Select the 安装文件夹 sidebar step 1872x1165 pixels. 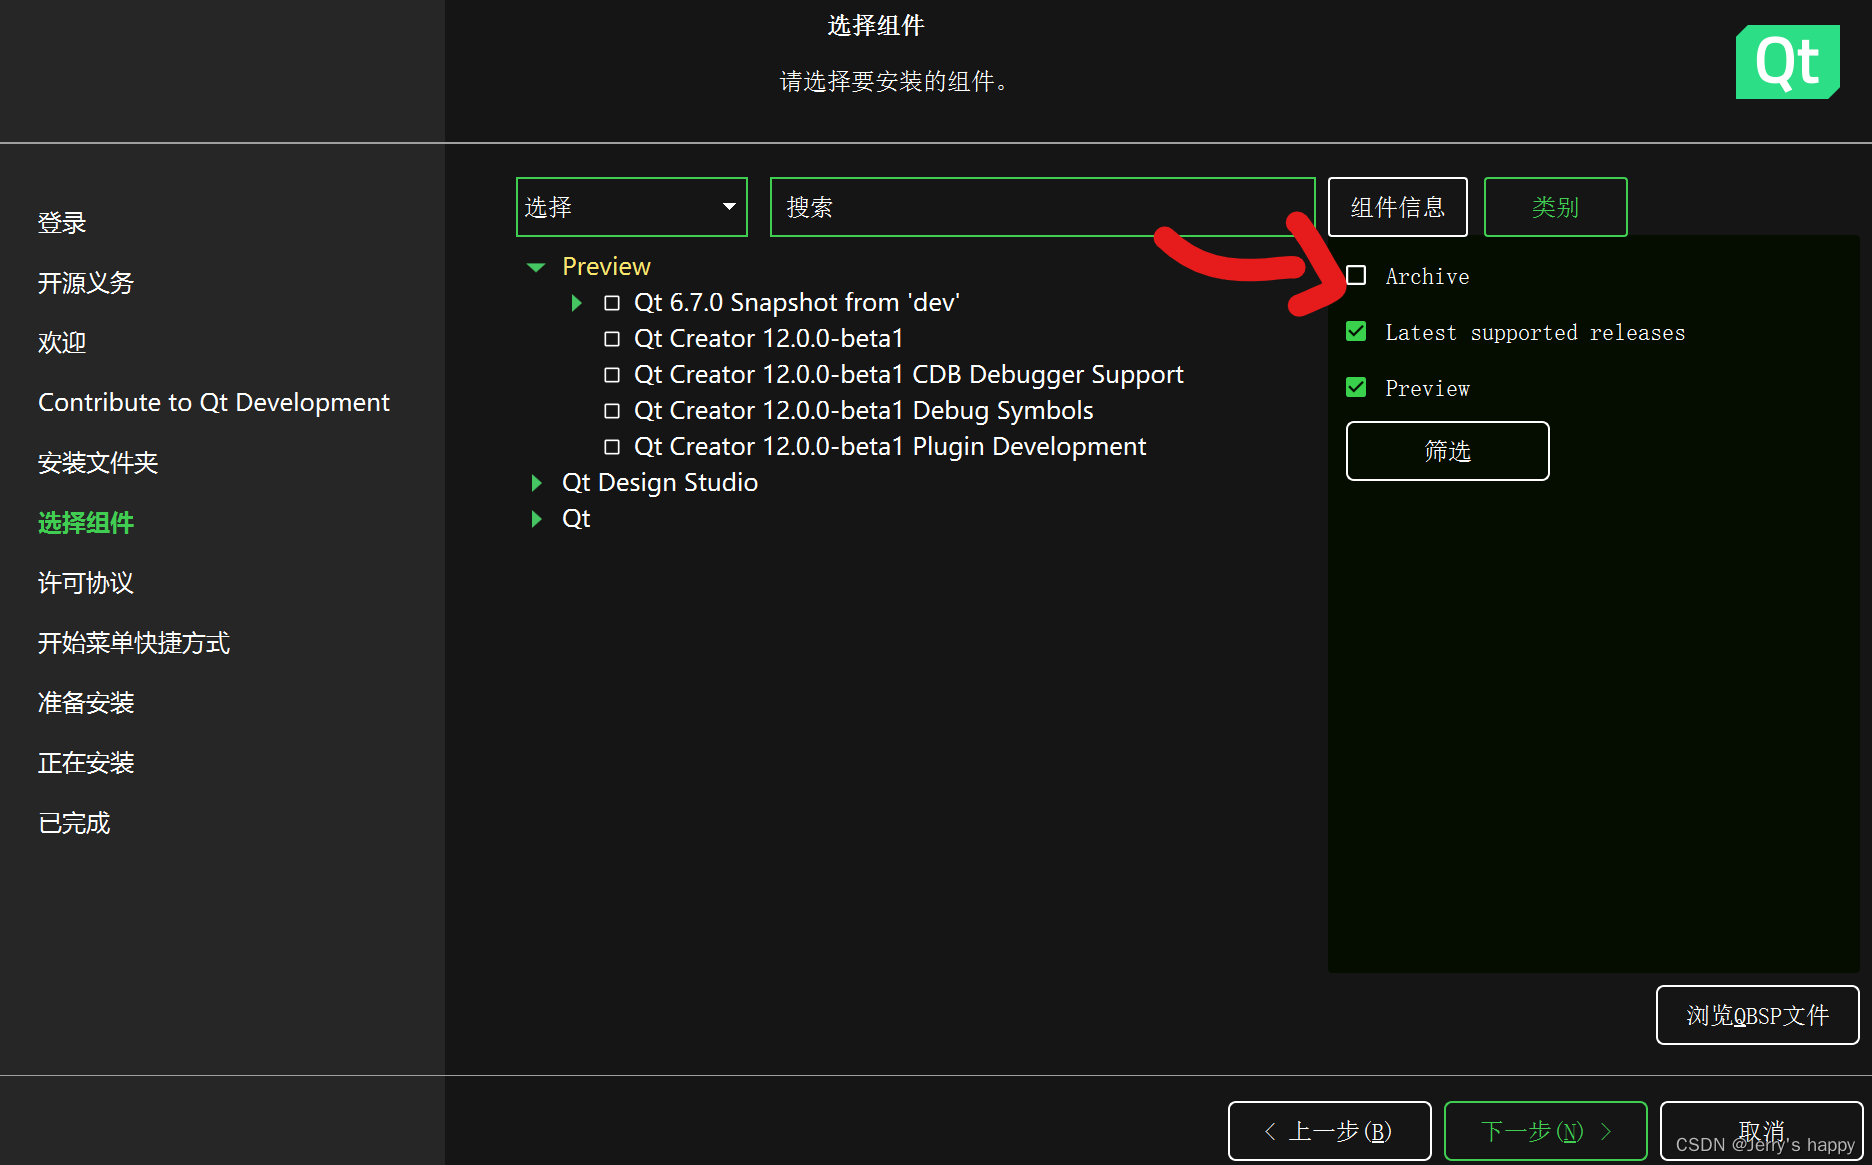tap(98, 463)
